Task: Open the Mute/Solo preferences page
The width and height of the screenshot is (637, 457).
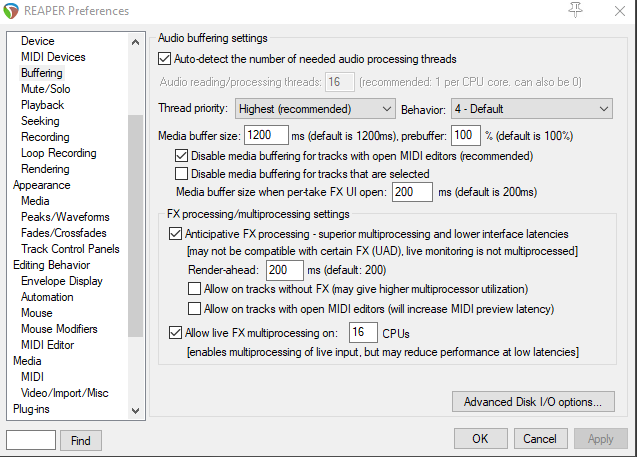Action: 46,89
